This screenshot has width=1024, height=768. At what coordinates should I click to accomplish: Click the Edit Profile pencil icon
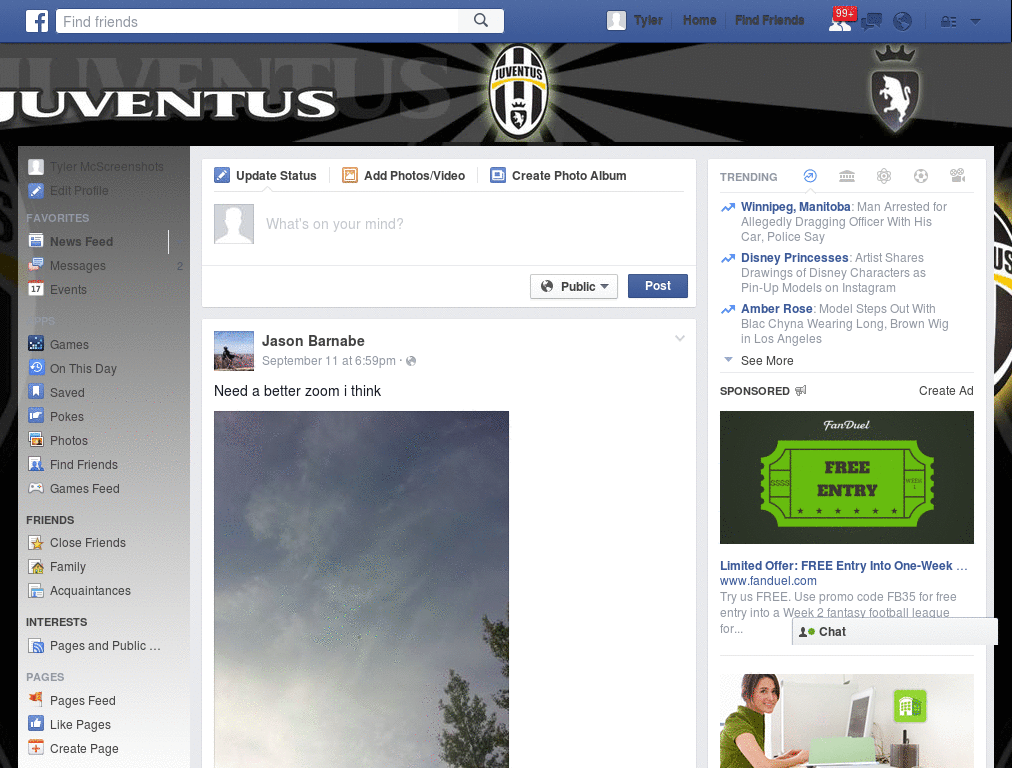pos(36,190)
